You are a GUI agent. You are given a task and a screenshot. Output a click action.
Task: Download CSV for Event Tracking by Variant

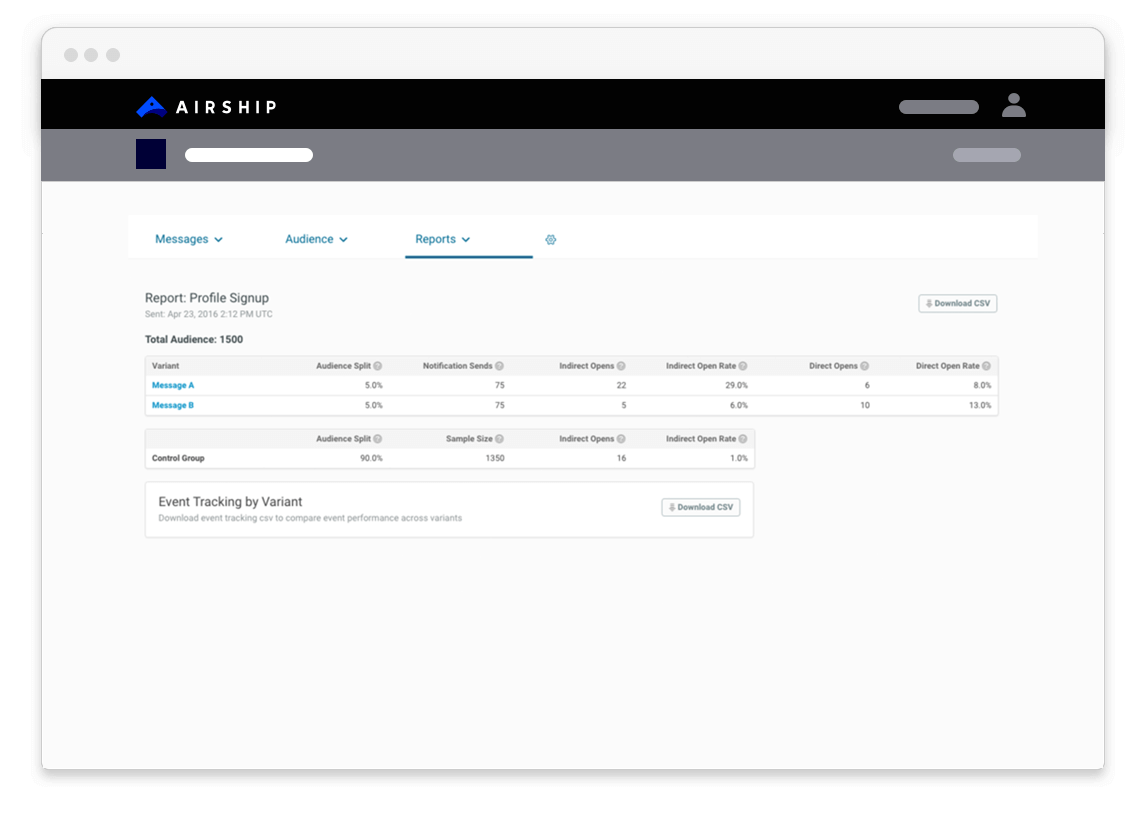click(x=700, y=507)
